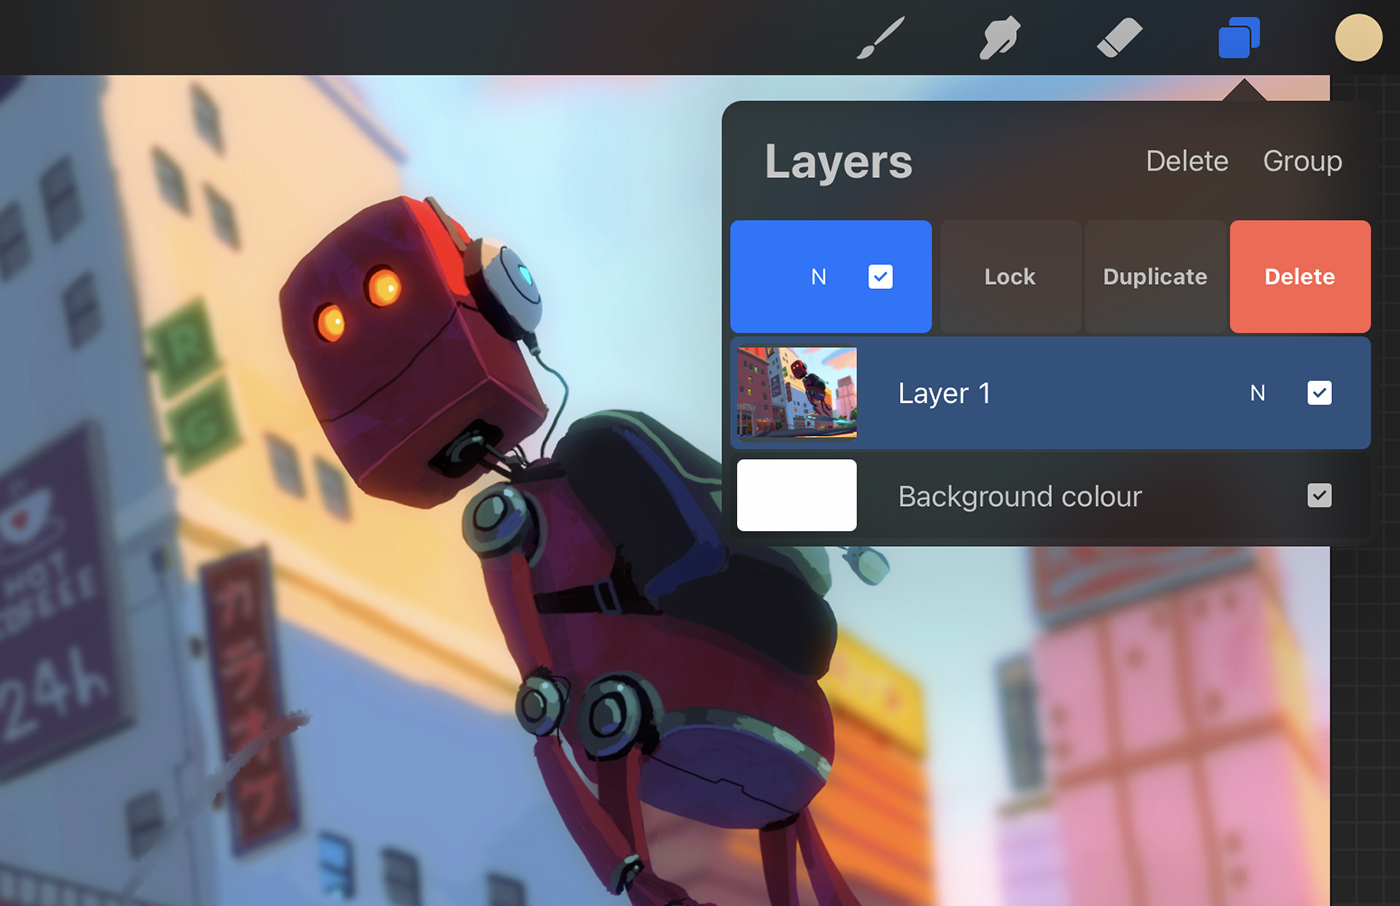Open blend mode N of swiped top layer
The width and height of the screenshot is (1400, 906).
coord(819,277)
